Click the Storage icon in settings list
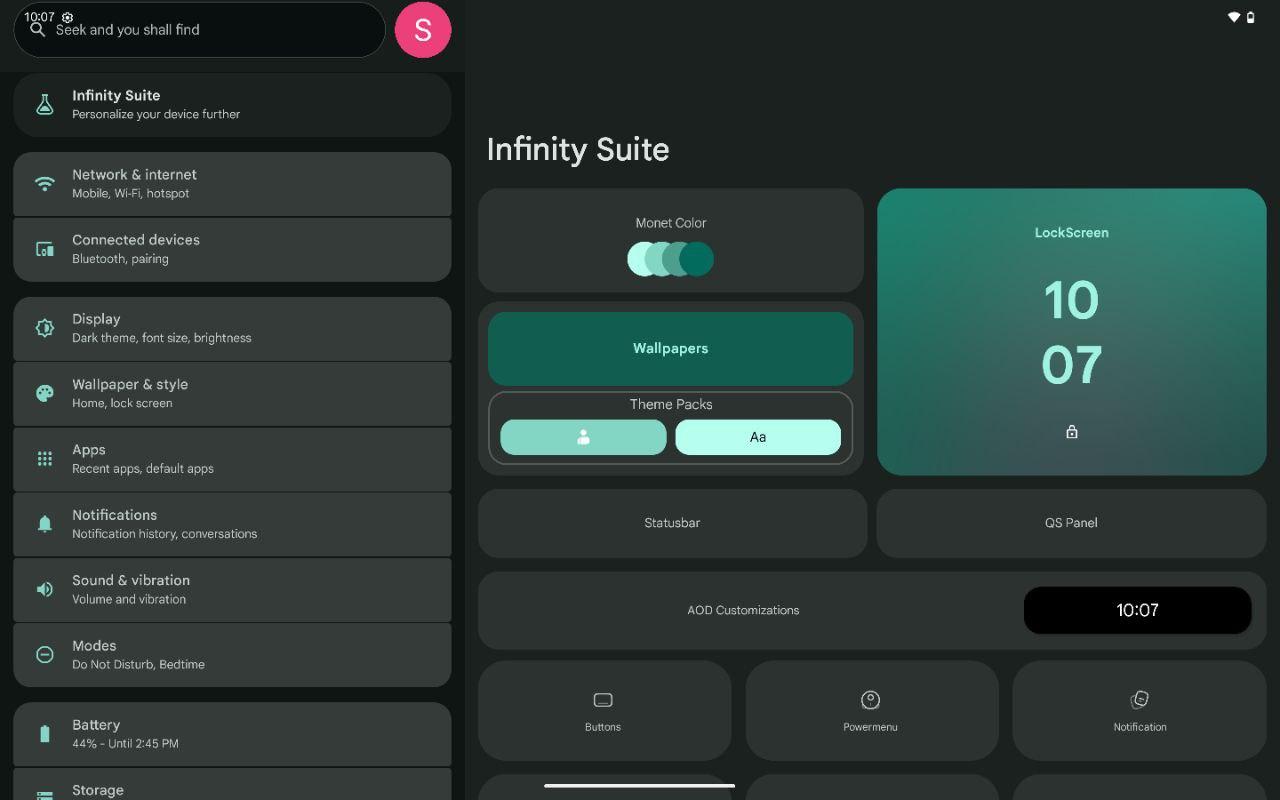 tap(44, 795)
